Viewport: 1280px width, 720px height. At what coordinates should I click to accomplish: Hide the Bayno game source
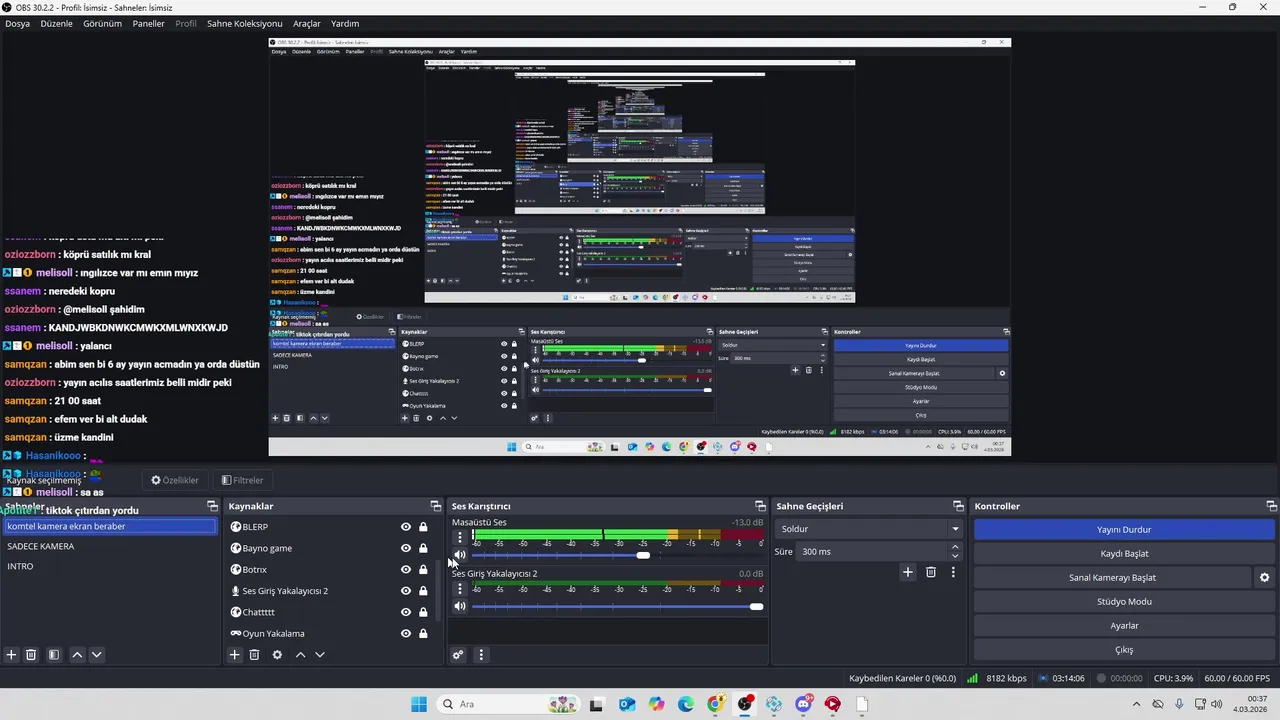(x=406, y=548)
